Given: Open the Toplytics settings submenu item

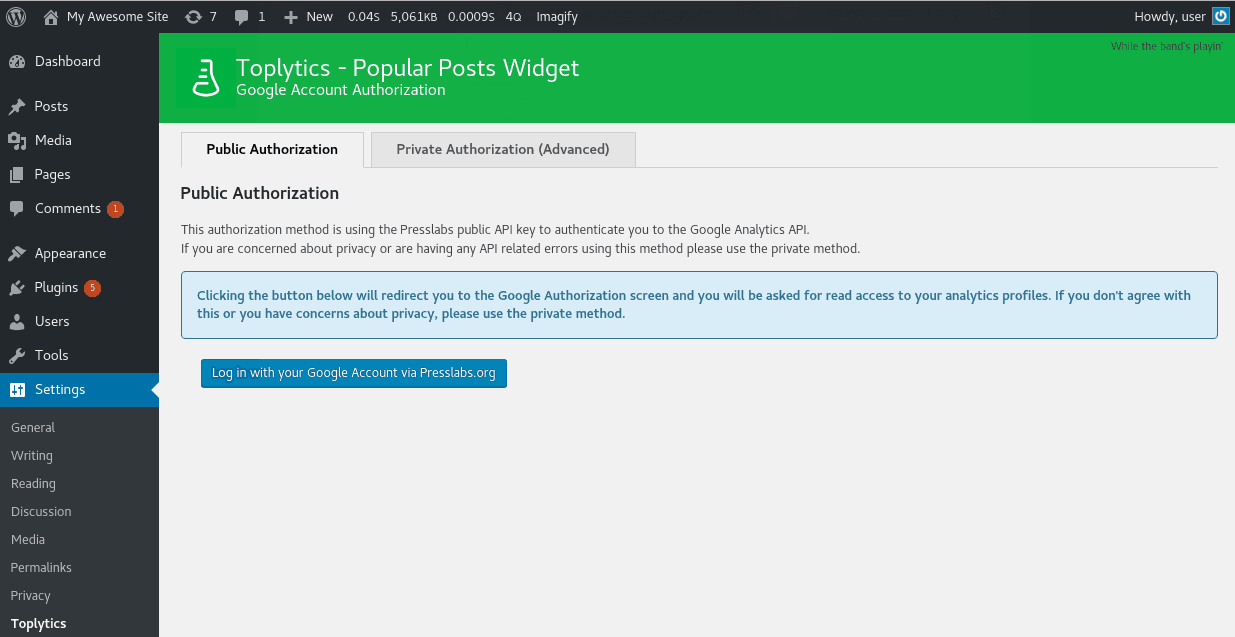Looking at the screenshot, I should click(39, 623).
